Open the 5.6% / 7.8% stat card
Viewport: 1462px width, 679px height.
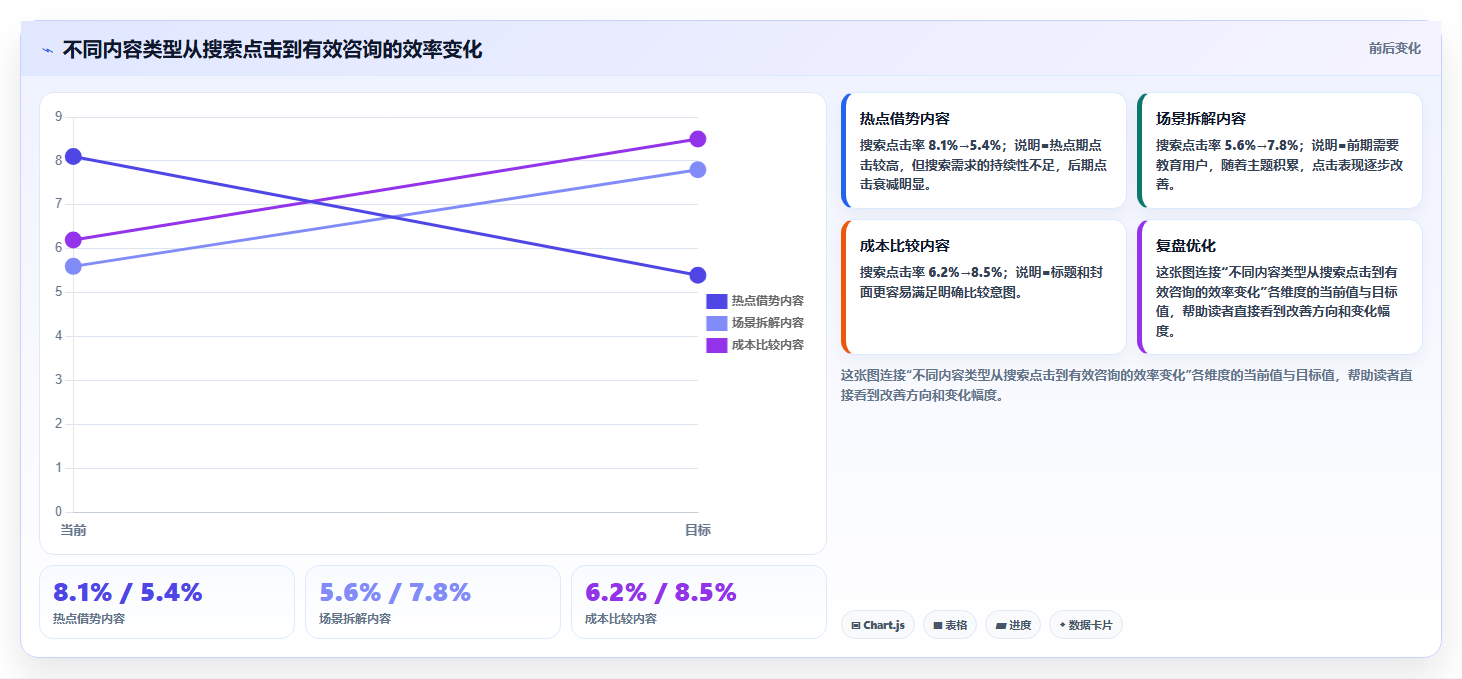(x=433, y=602)
